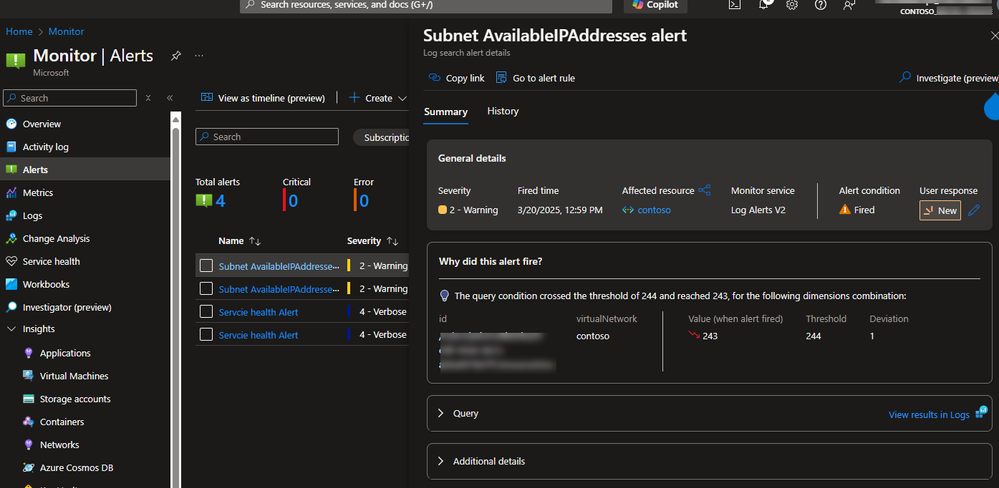The height and width of the screenshot is (488, 999).
Task: Close the alert details pane
Action: point(993,36)
